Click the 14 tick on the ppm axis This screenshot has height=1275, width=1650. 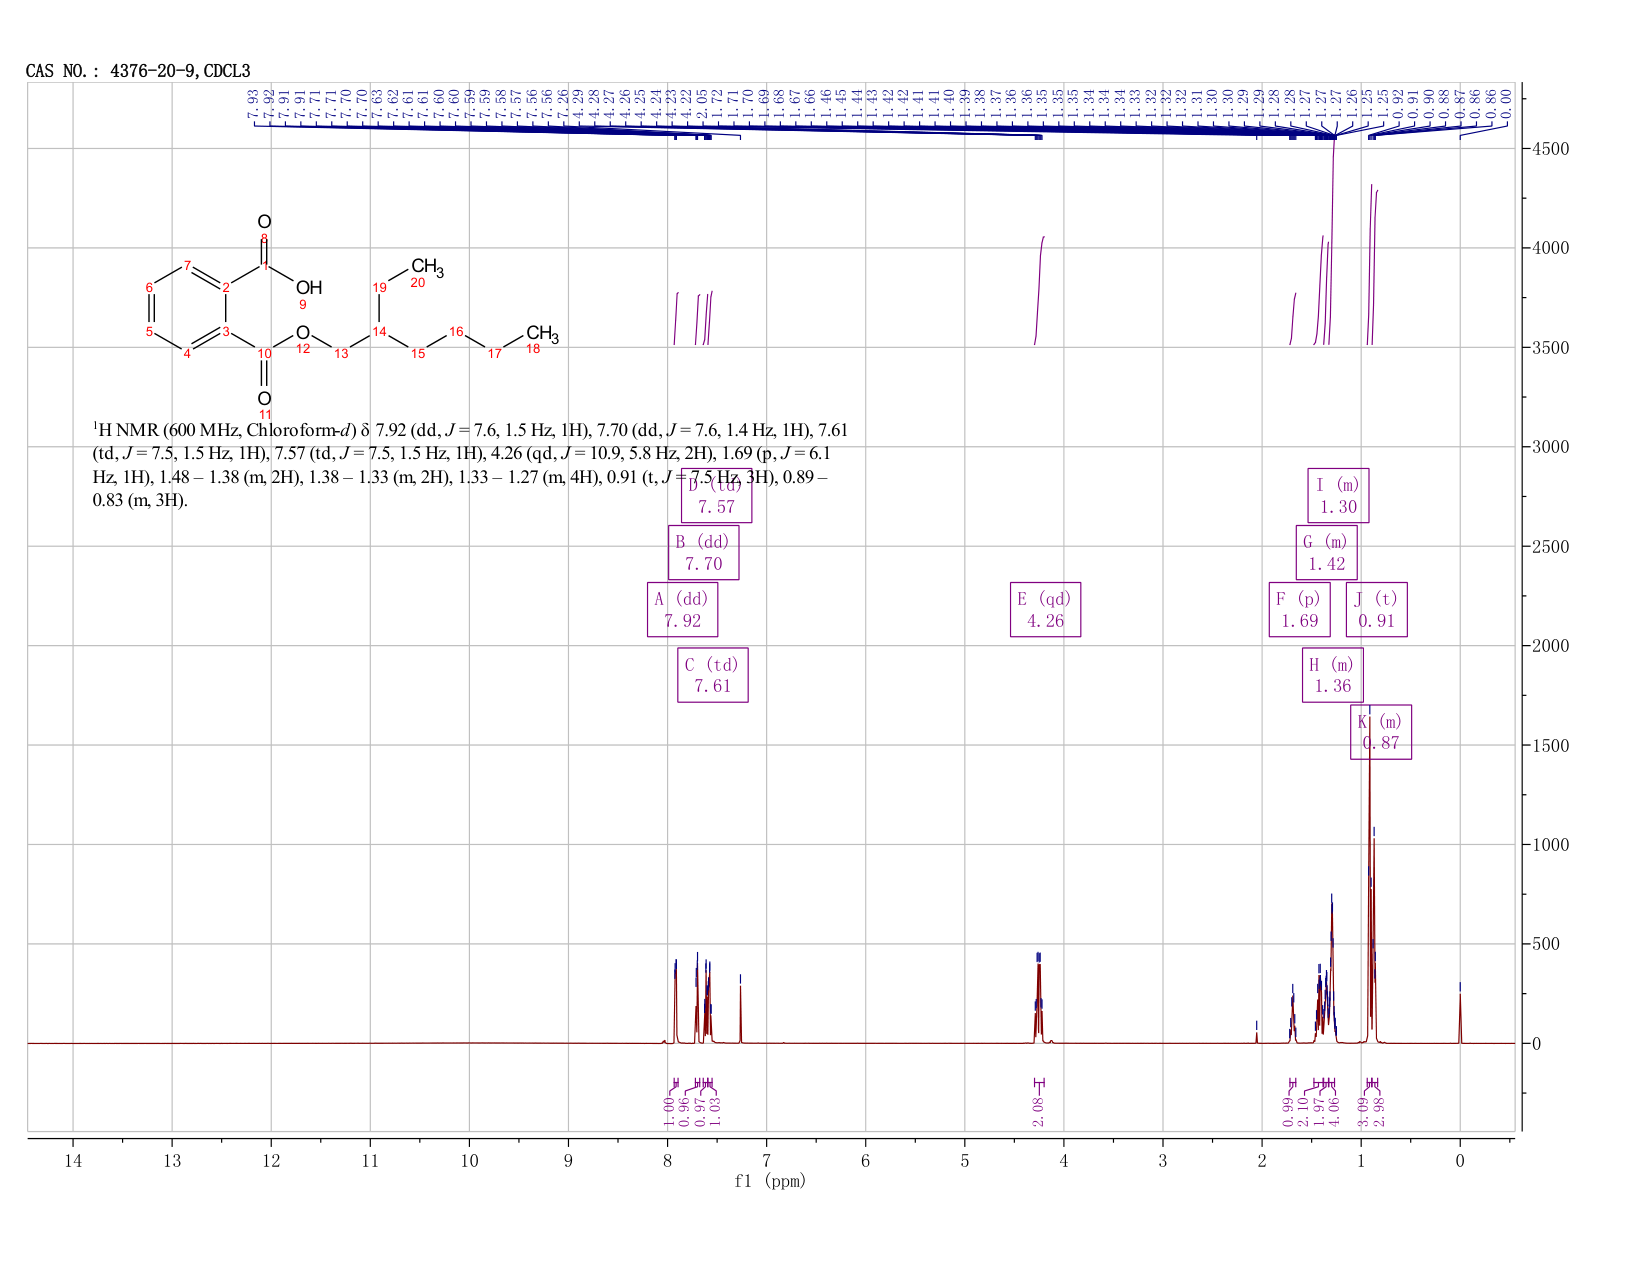(73, 1160)
